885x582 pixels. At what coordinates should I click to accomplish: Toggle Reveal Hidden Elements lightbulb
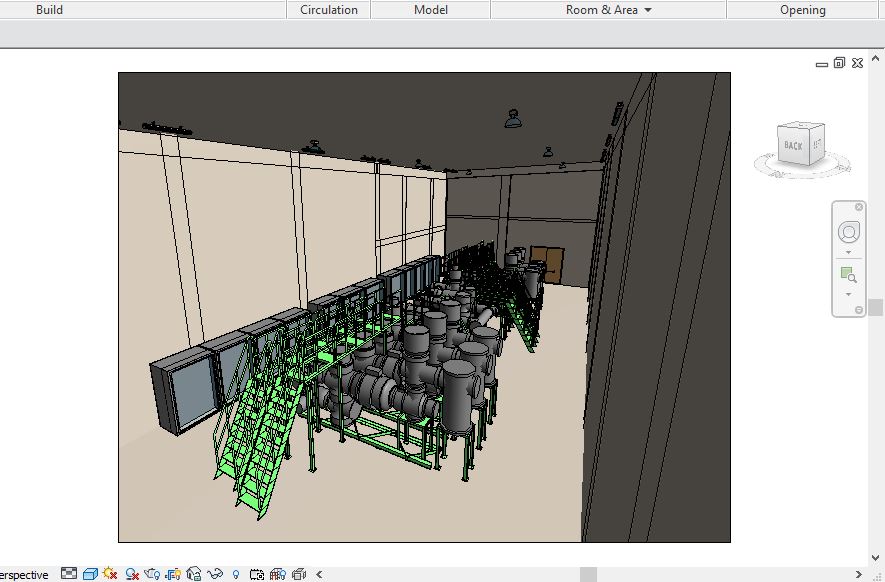coord(236,574)
